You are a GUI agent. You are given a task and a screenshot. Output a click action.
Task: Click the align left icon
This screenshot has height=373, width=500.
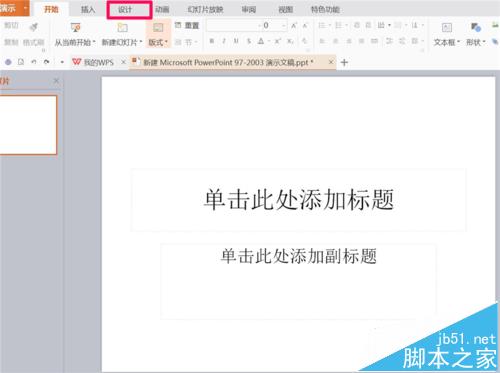[322, 41]
